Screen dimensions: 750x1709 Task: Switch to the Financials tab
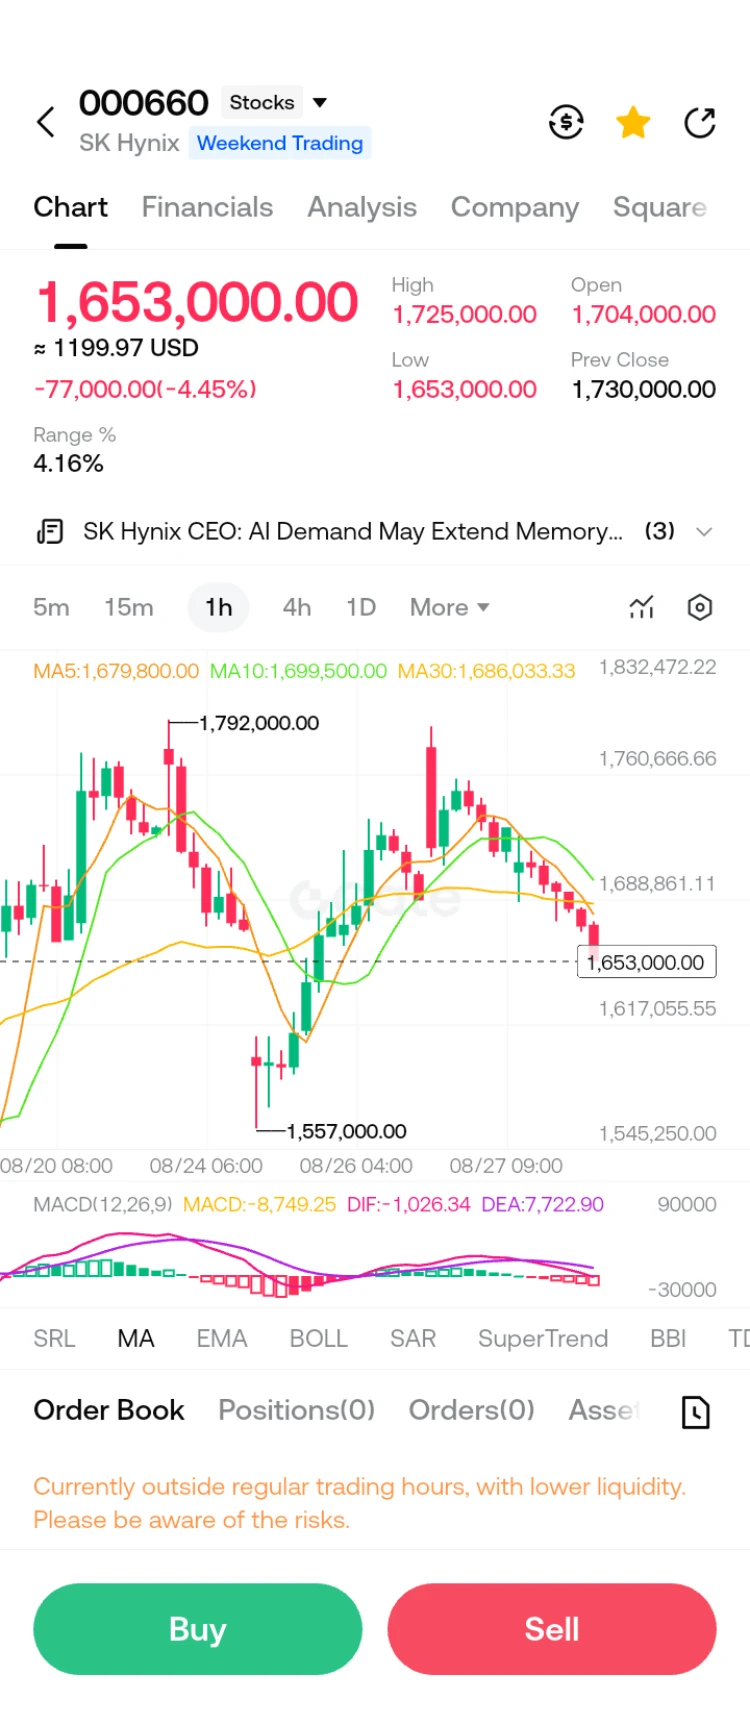[x=207, y=207]
